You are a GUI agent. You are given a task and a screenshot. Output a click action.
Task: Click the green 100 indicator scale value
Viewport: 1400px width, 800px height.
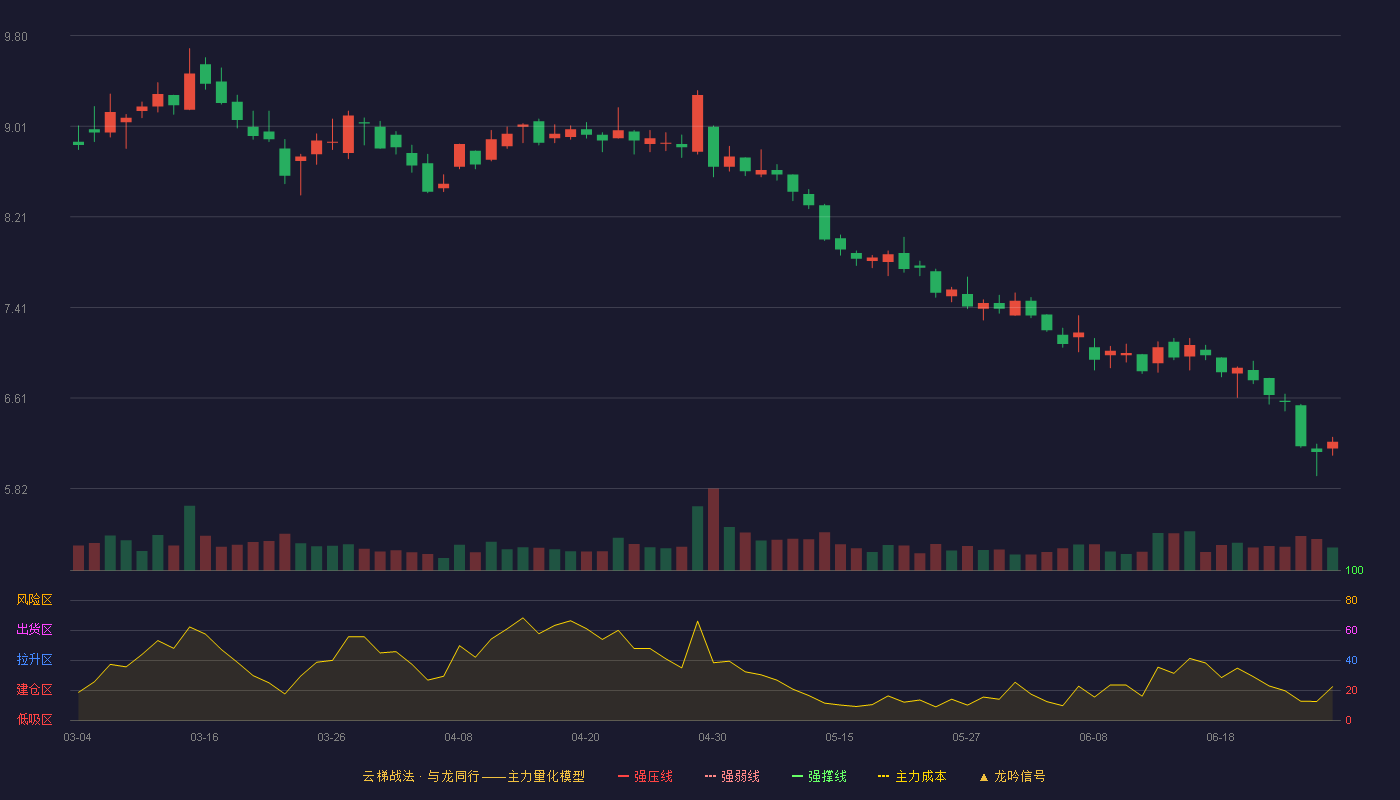coord(1355,570)
